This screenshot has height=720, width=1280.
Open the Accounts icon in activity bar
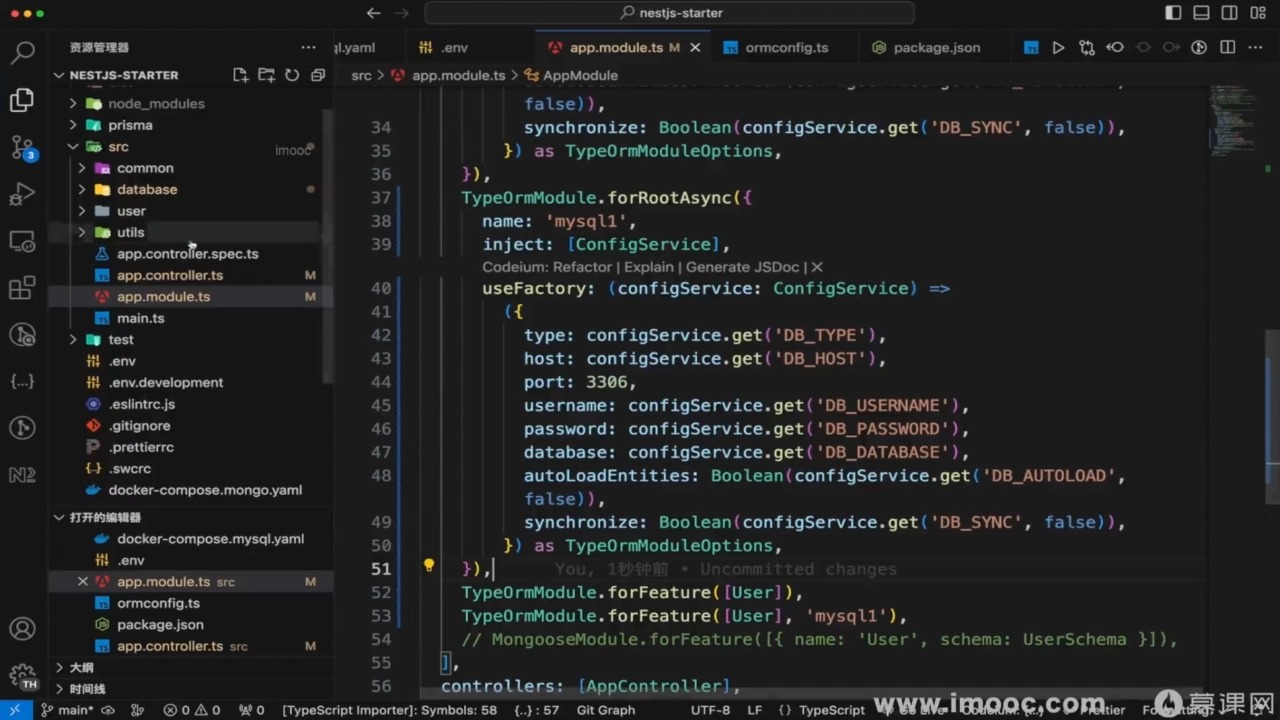[22, 629]
